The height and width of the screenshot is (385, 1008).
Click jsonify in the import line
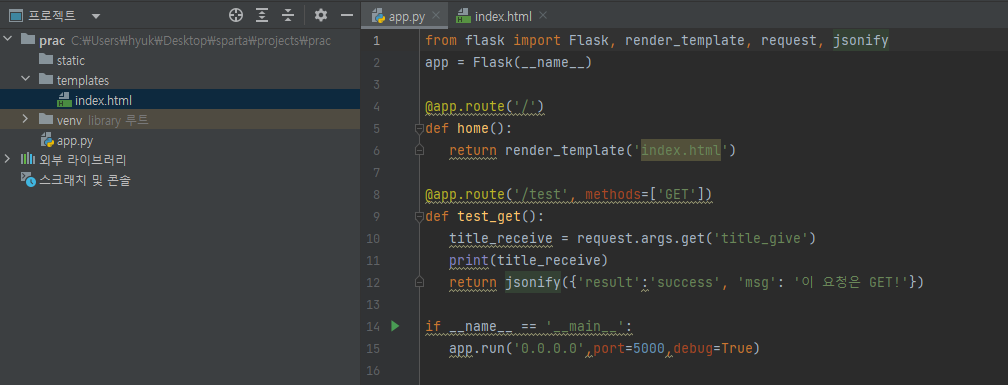tap(860, 41)
